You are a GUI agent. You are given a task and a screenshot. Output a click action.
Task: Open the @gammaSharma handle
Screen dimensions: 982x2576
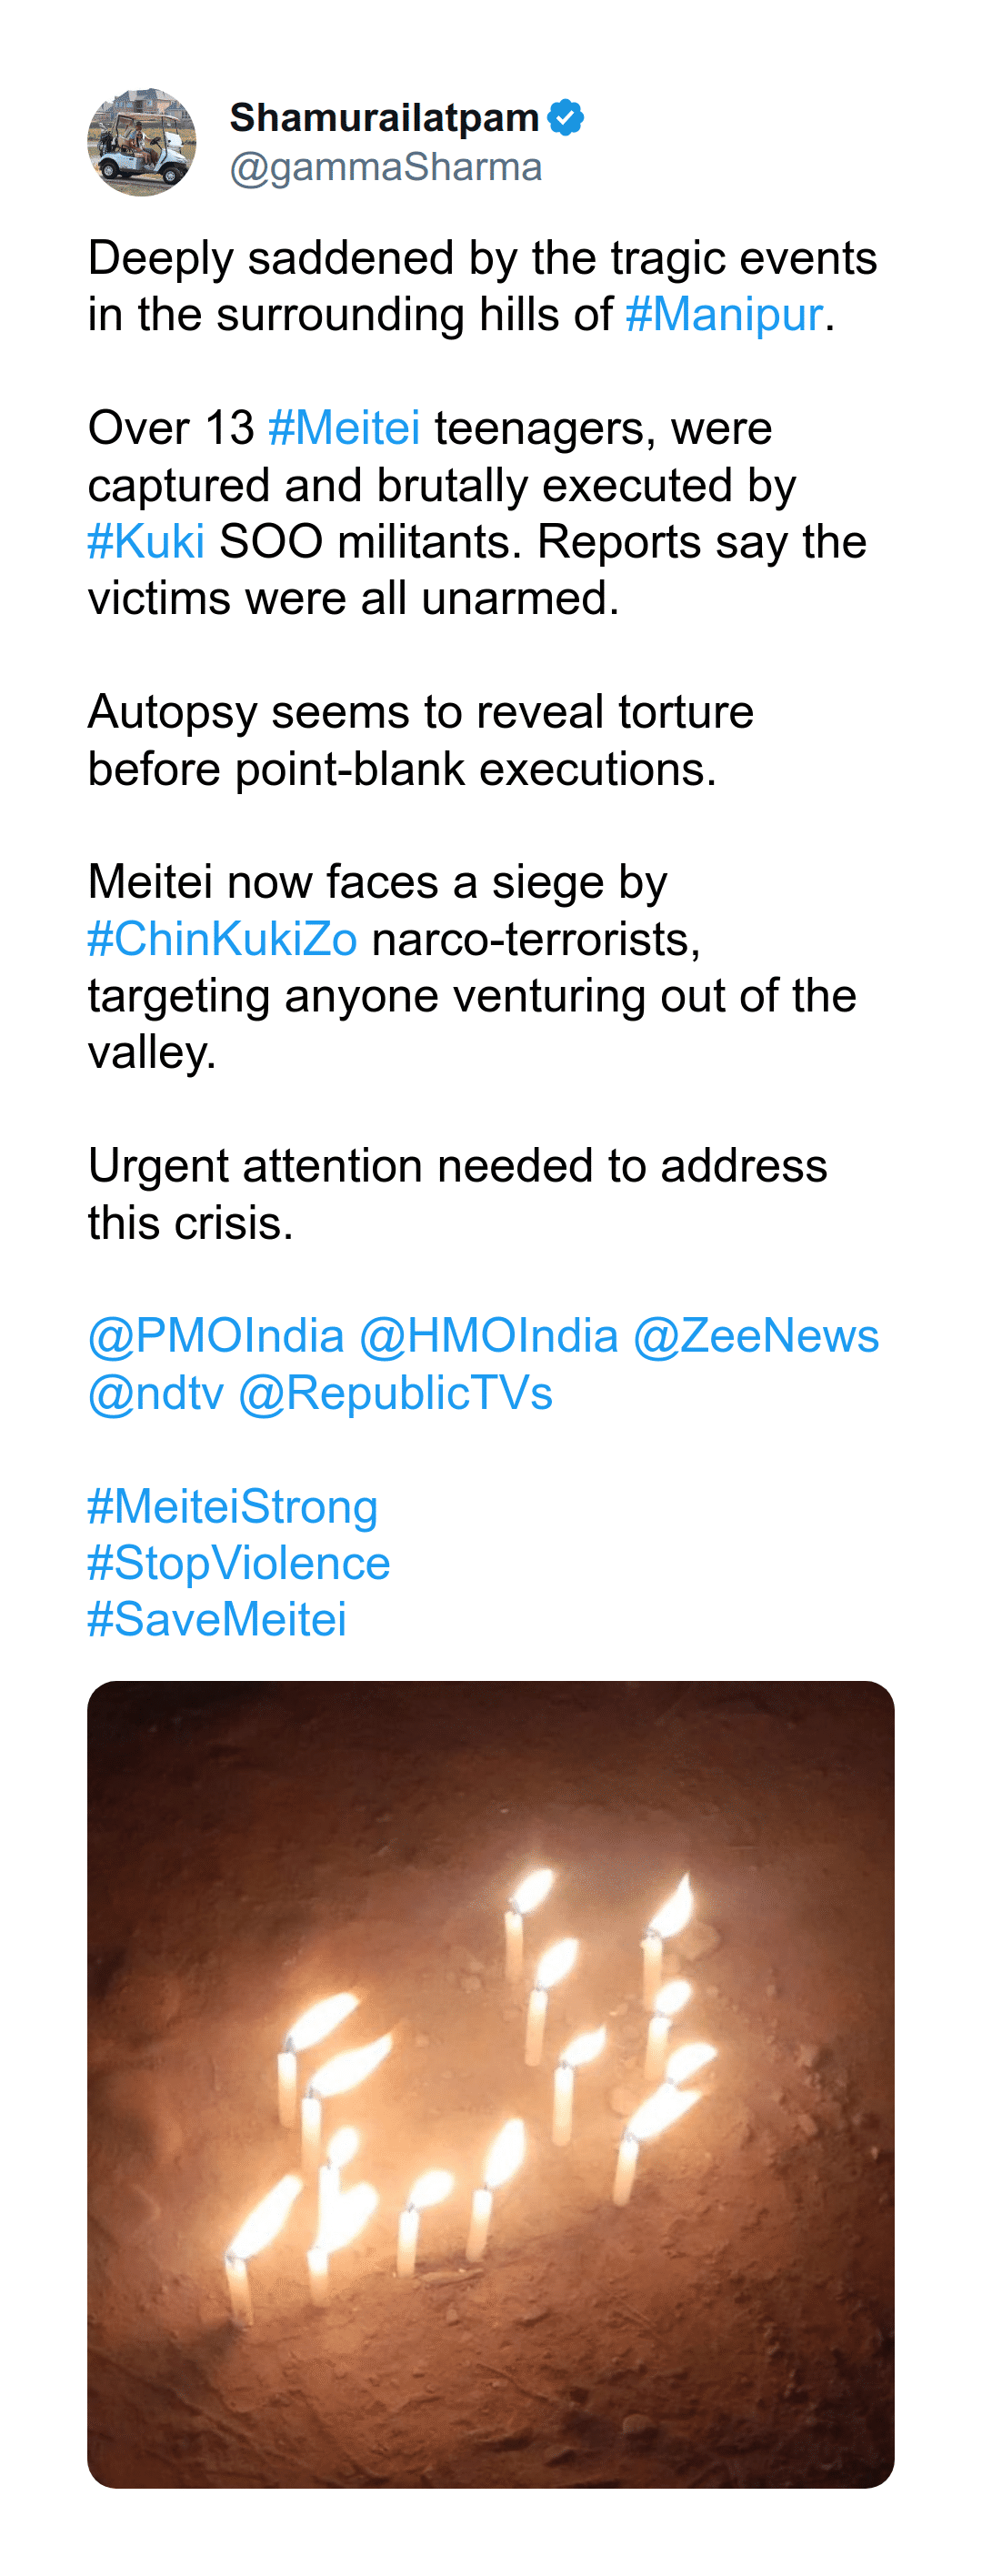pyautogui.click(x=385, y=167)
